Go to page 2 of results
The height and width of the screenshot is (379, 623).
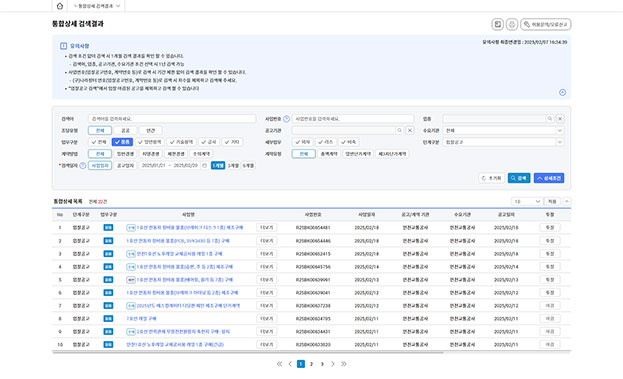tap(312, 364)
